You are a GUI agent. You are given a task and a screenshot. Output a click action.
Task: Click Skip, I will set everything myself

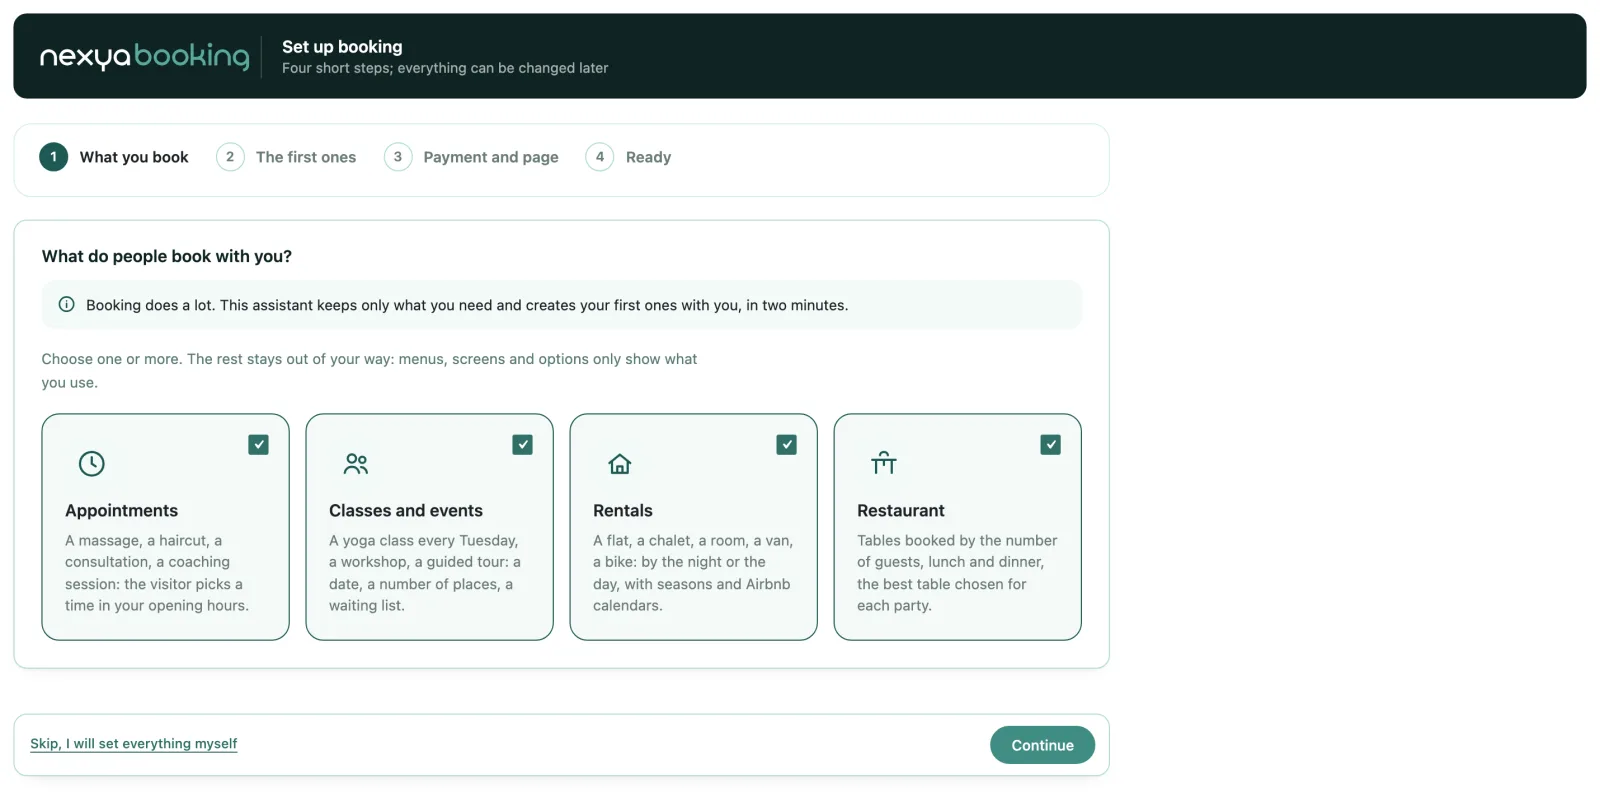click(x=133, y=743)
